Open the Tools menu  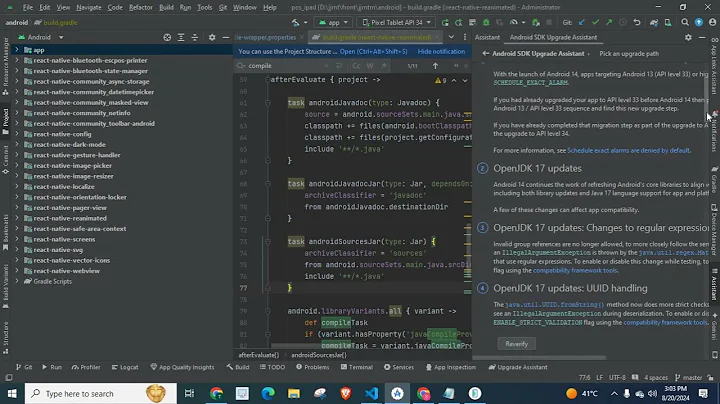coord(204,7)
